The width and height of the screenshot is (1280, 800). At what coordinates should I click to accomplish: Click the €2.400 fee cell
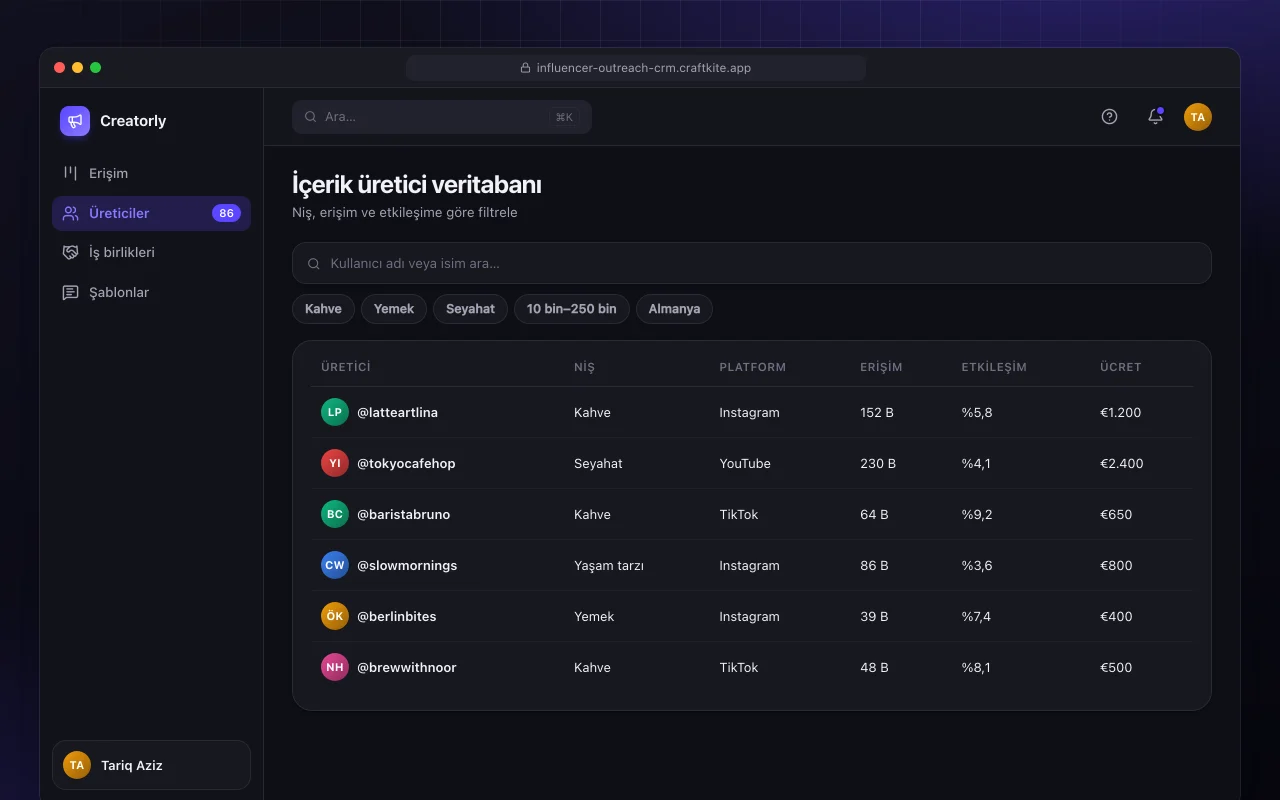pos(1121,463)
